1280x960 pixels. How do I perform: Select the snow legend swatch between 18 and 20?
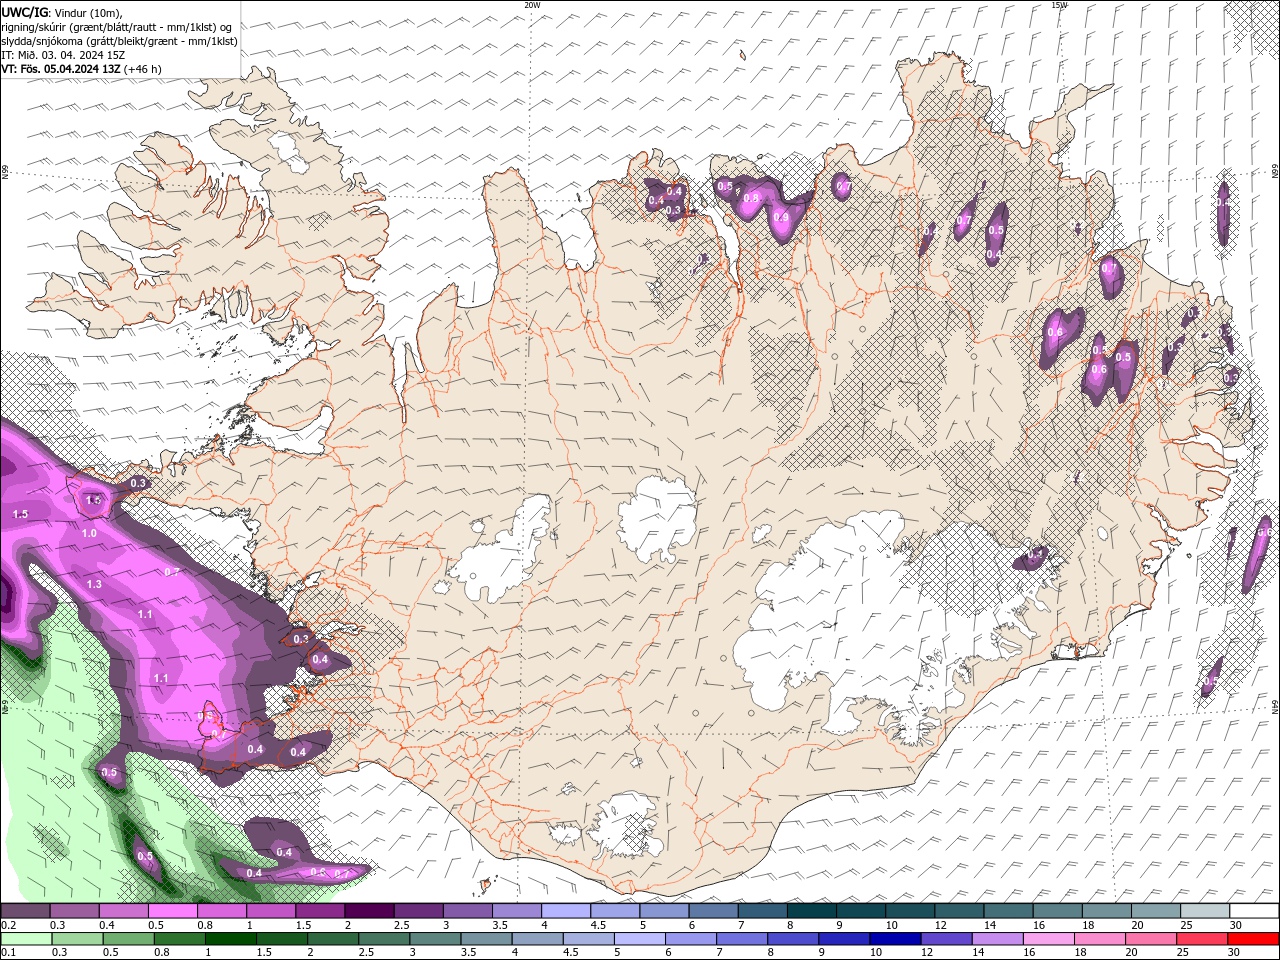[x=1108, y=911]
